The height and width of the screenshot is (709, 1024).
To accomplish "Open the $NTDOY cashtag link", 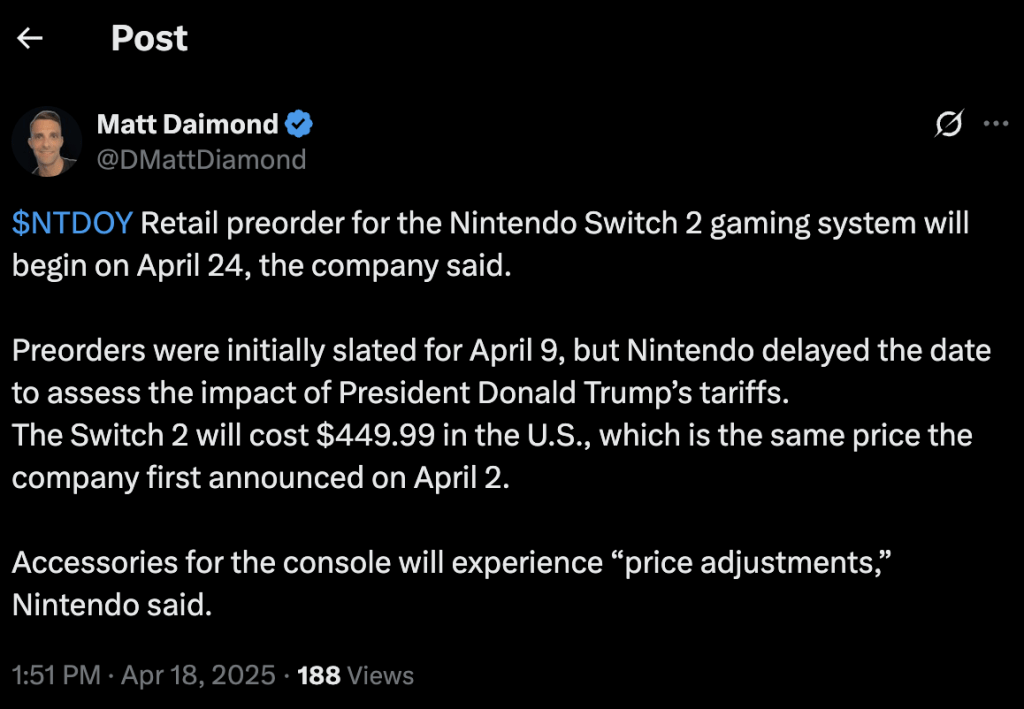I will click(x=72, y=223).
